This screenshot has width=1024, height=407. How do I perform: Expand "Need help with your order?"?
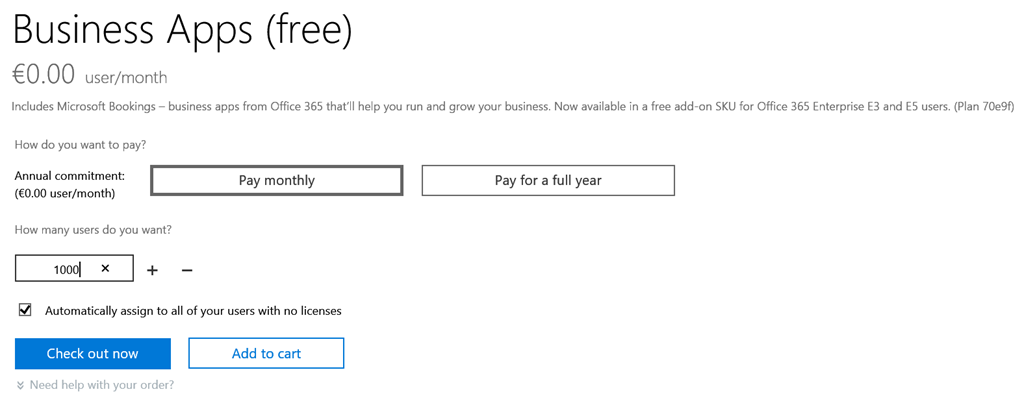click(x=101, y=385)
